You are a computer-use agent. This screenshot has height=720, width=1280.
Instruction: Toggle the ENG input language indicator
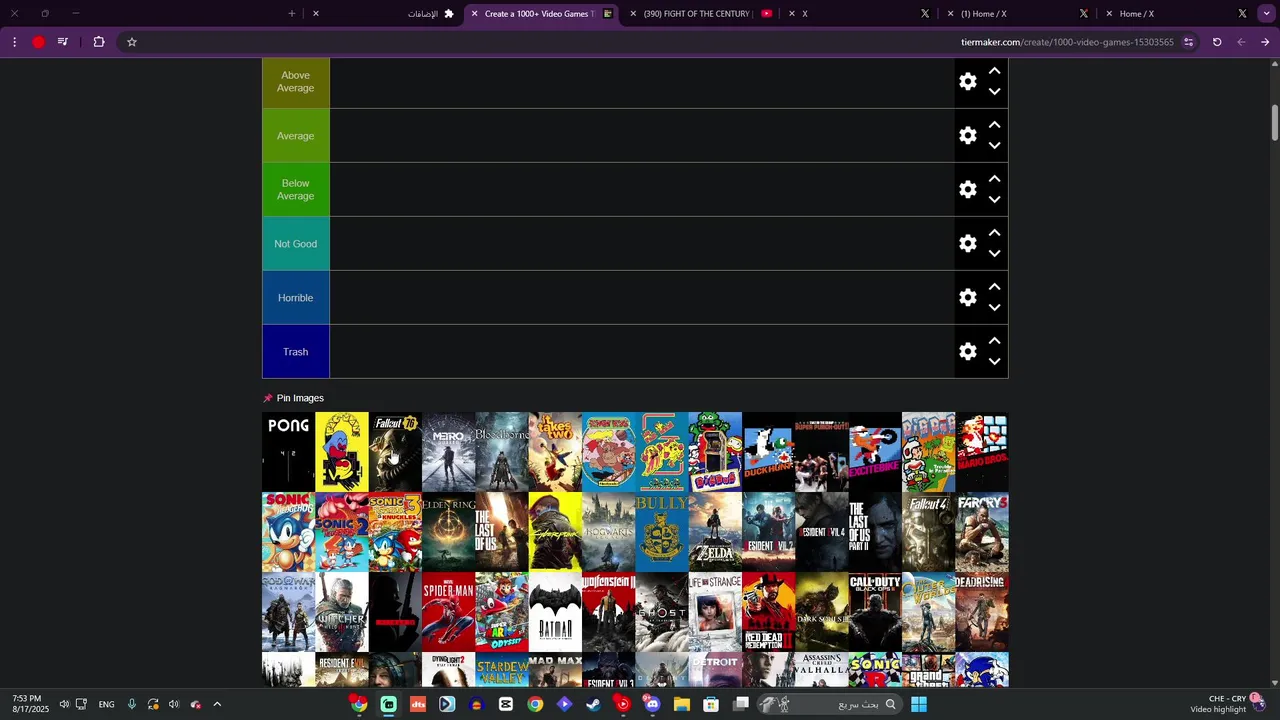click(x=106, y=704)
